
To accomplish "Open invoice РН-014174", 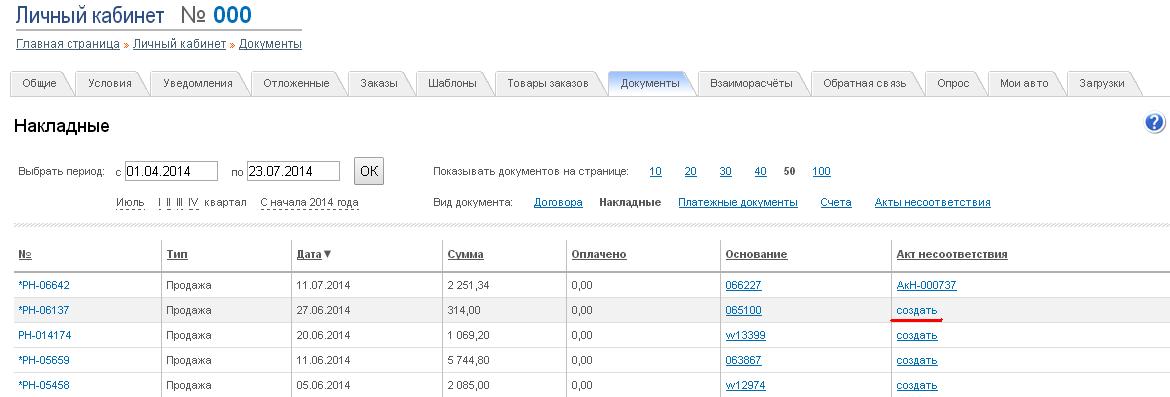I will point(45,335).
